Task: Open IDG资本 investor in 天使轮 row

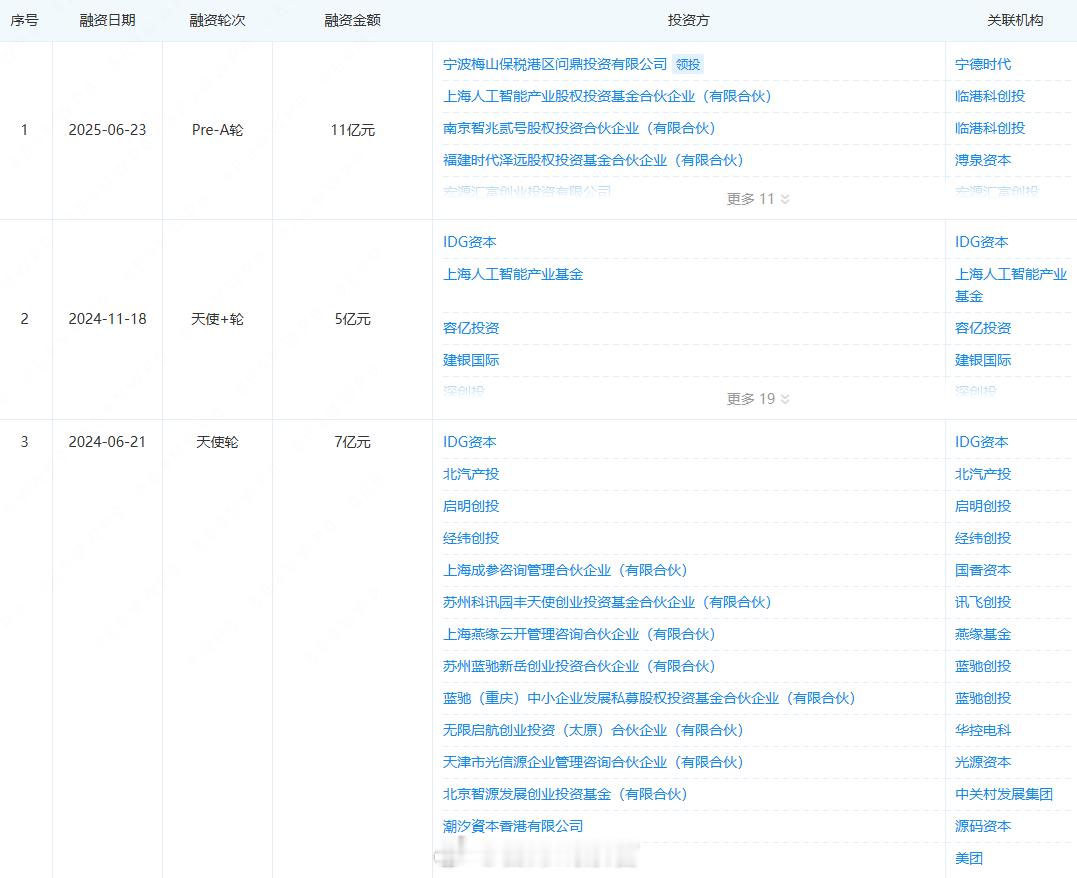Action: (x=470, y=442)
